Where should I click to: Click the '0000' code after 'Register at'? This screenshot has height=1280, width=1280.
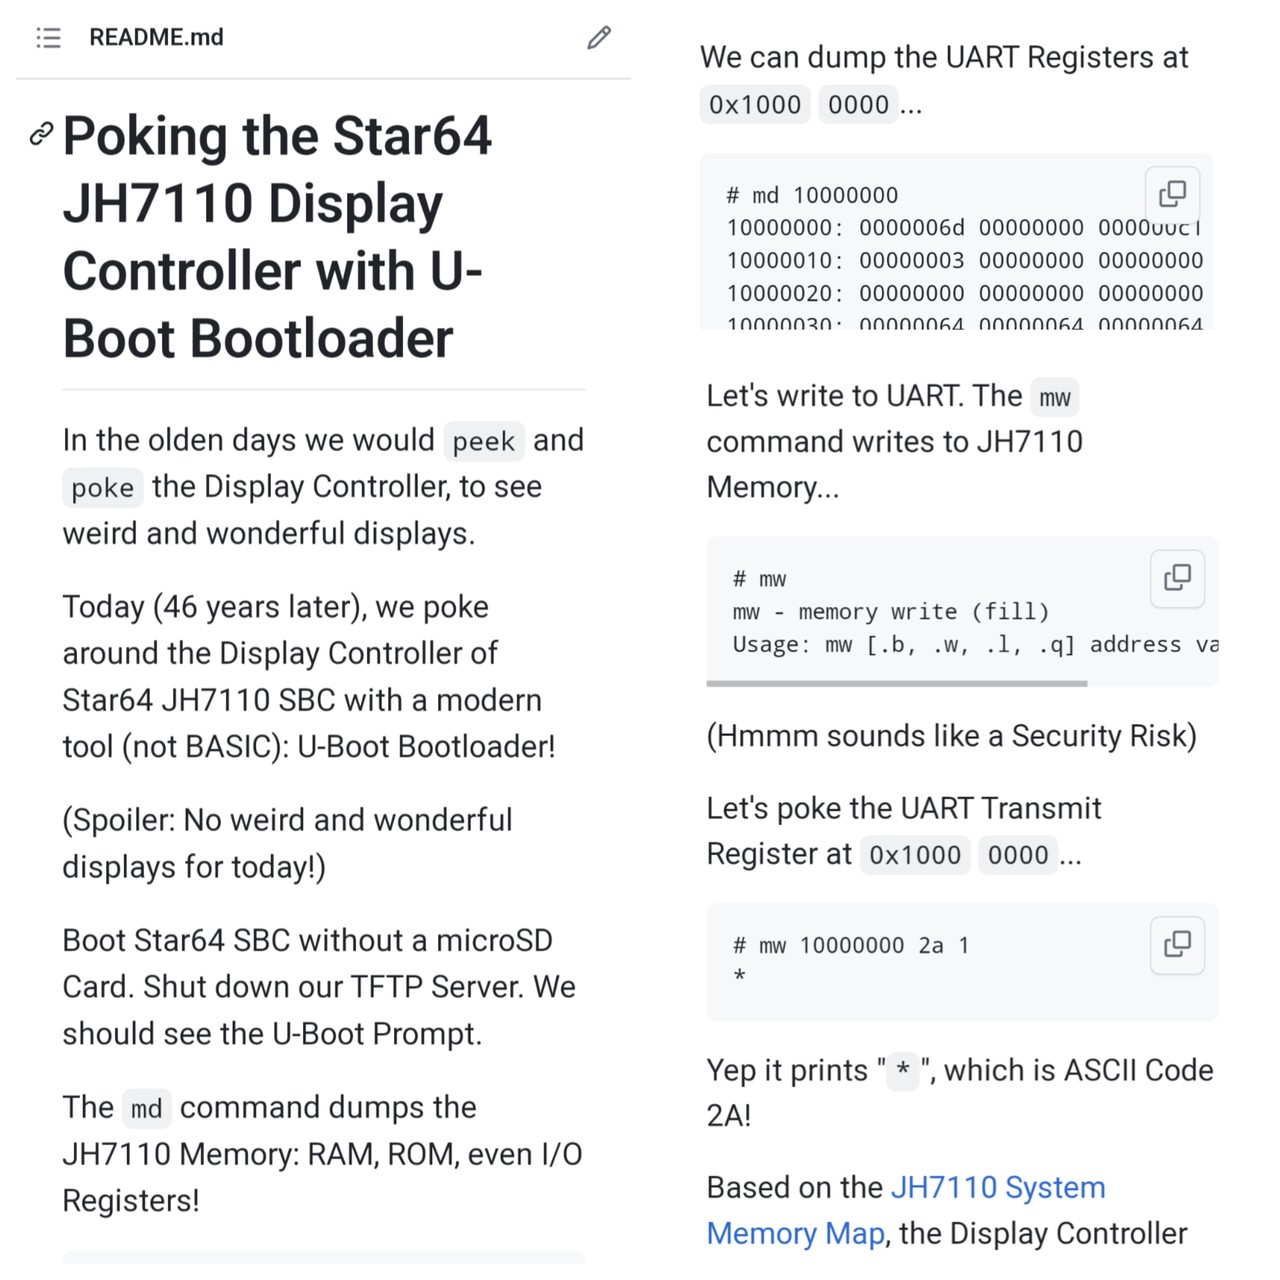(1017, 855)
